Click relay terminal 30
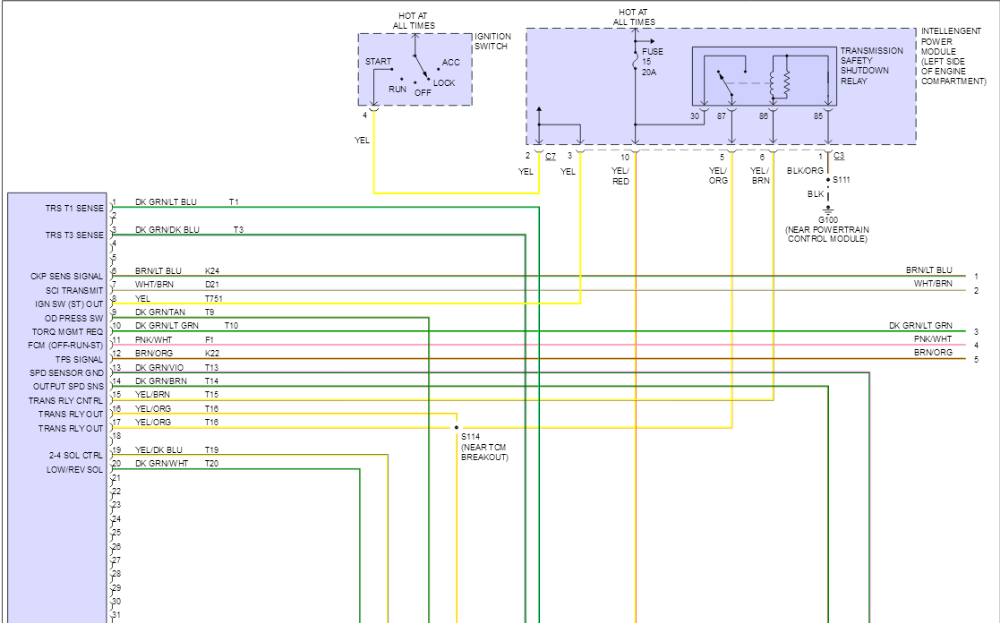This screenshot has width=1000, height=623. tap(696, 118)
